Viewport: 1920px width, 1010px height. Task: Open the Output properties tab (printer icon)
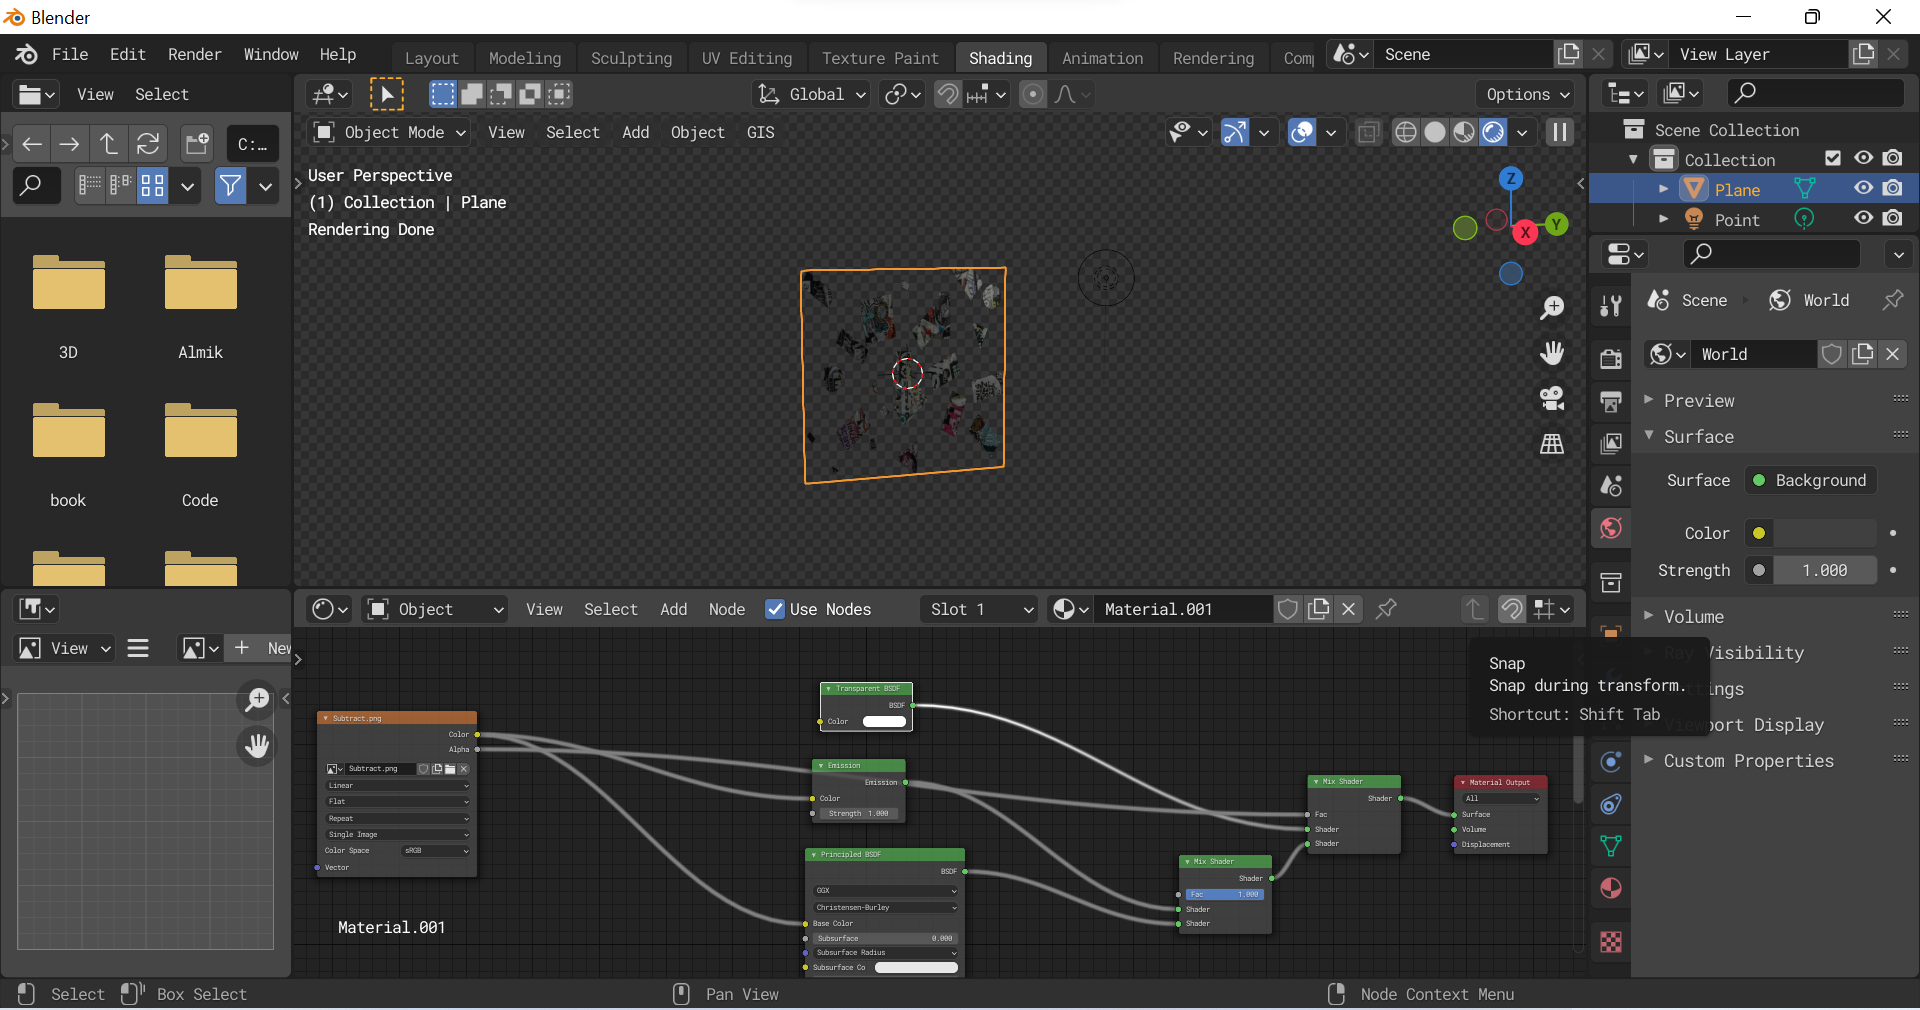(x=1610, y=401)
